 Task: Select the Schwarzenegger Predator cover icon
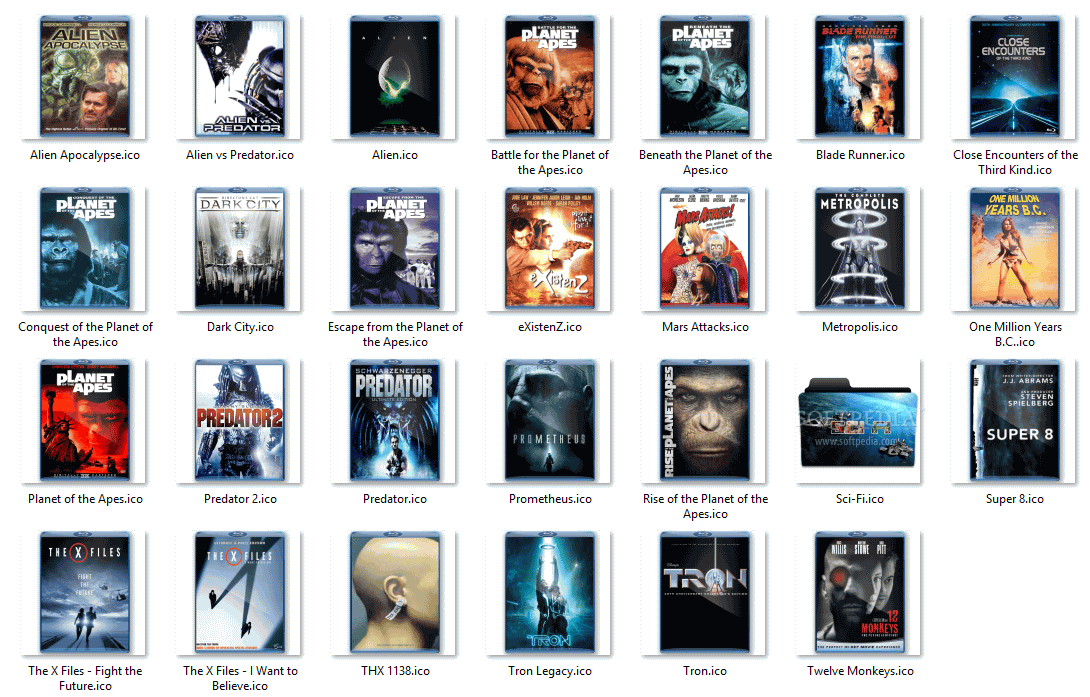pyautogui.click(x=395, y=420)
